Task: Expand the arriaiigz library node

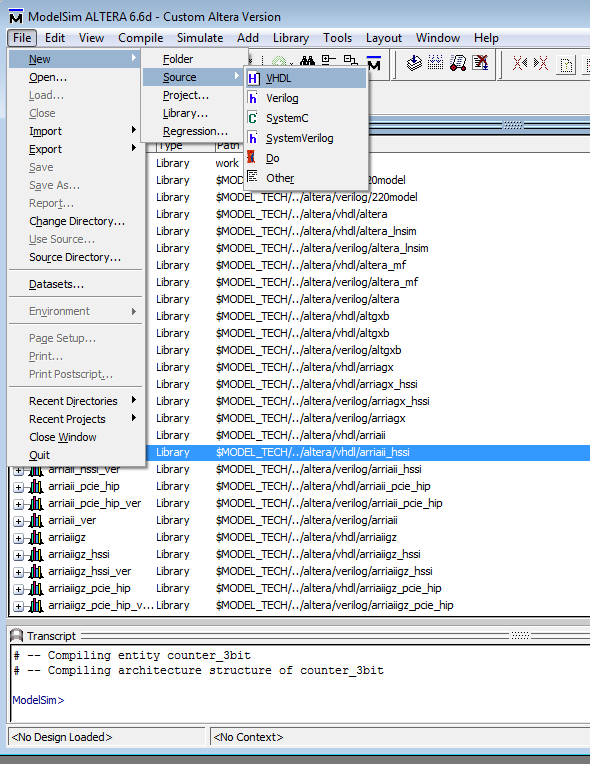Action: point(18,538)
